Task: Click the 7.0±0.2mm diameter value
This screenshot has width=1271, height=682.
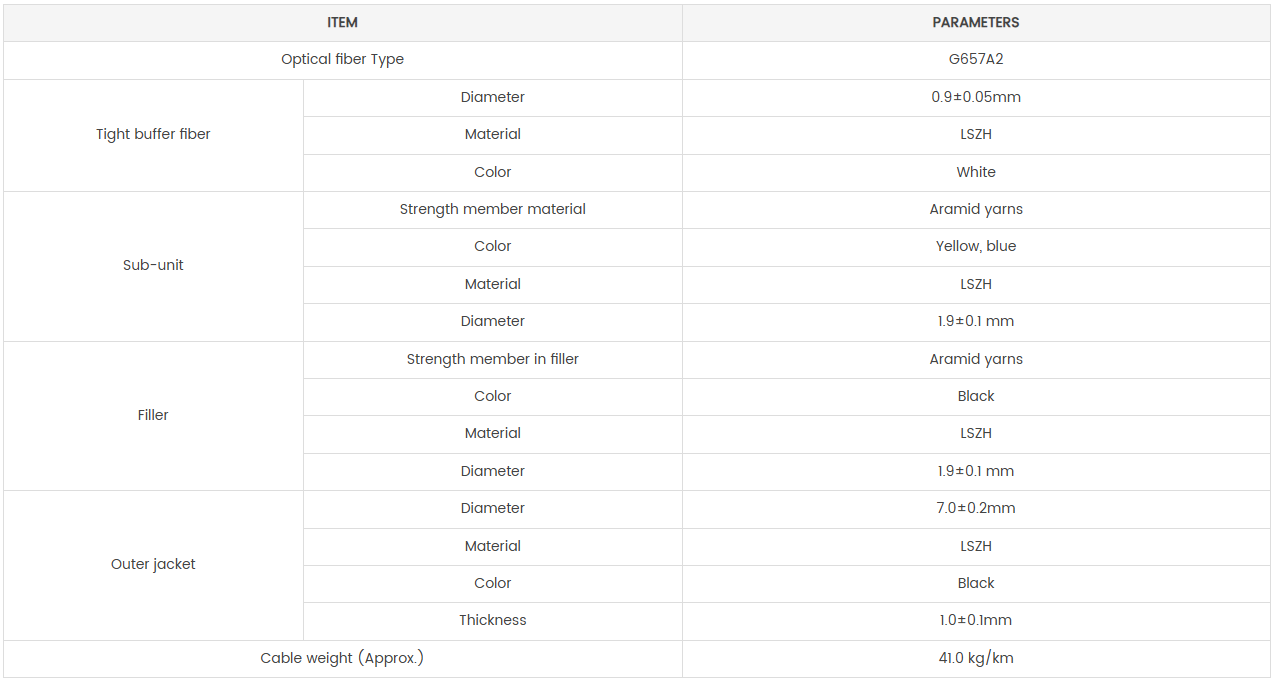Action: (975, 508)
